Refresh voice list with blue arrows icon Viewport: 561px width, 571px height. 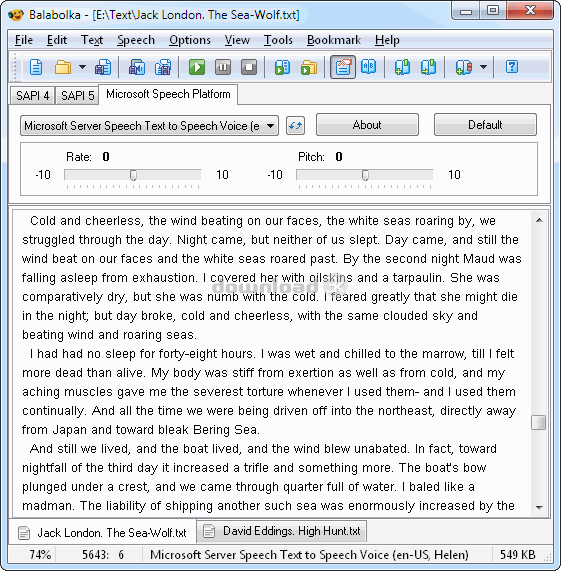click(x=295, y=126)
